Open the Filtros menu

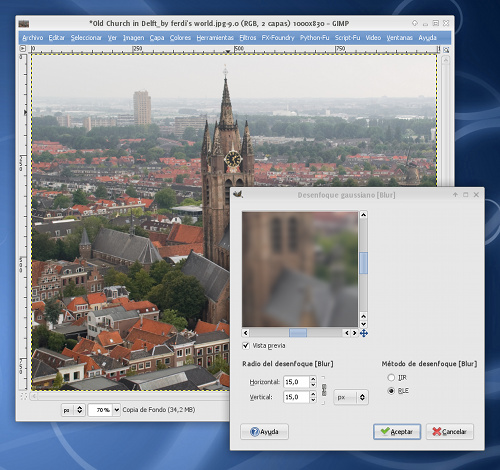248,38
